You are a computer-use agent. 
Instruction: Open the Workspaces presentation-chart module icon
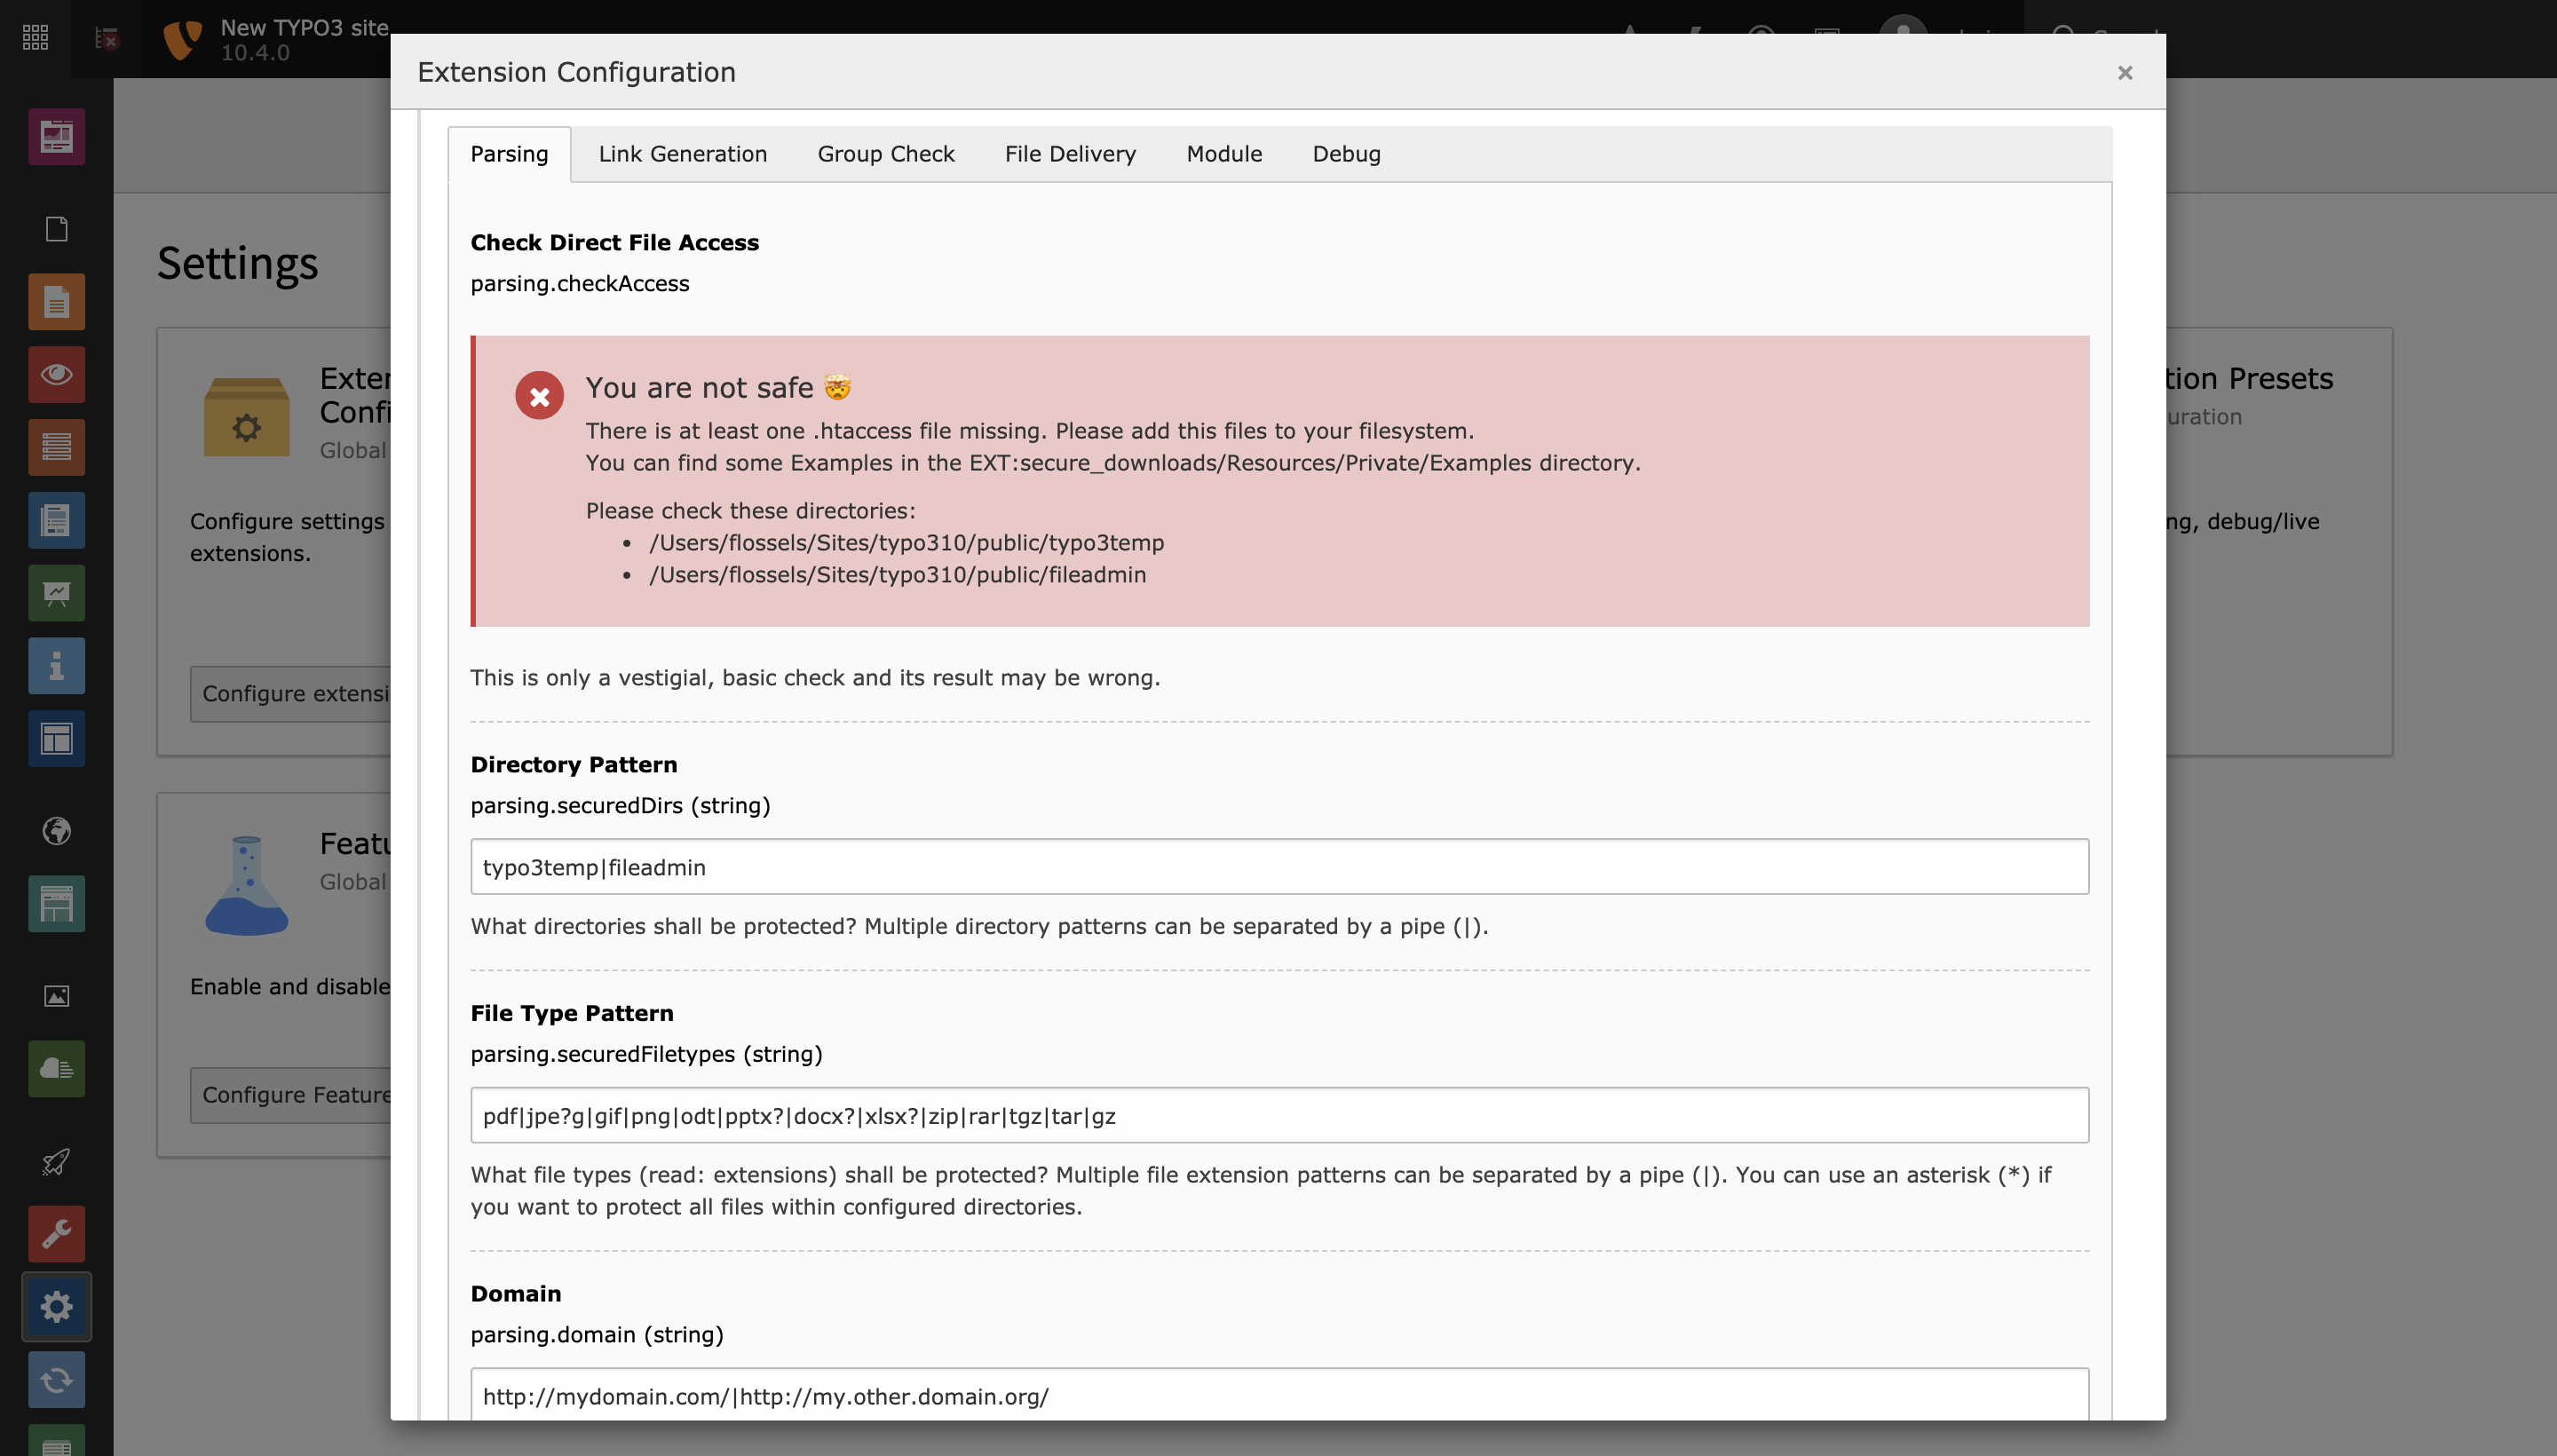point(56,594)
